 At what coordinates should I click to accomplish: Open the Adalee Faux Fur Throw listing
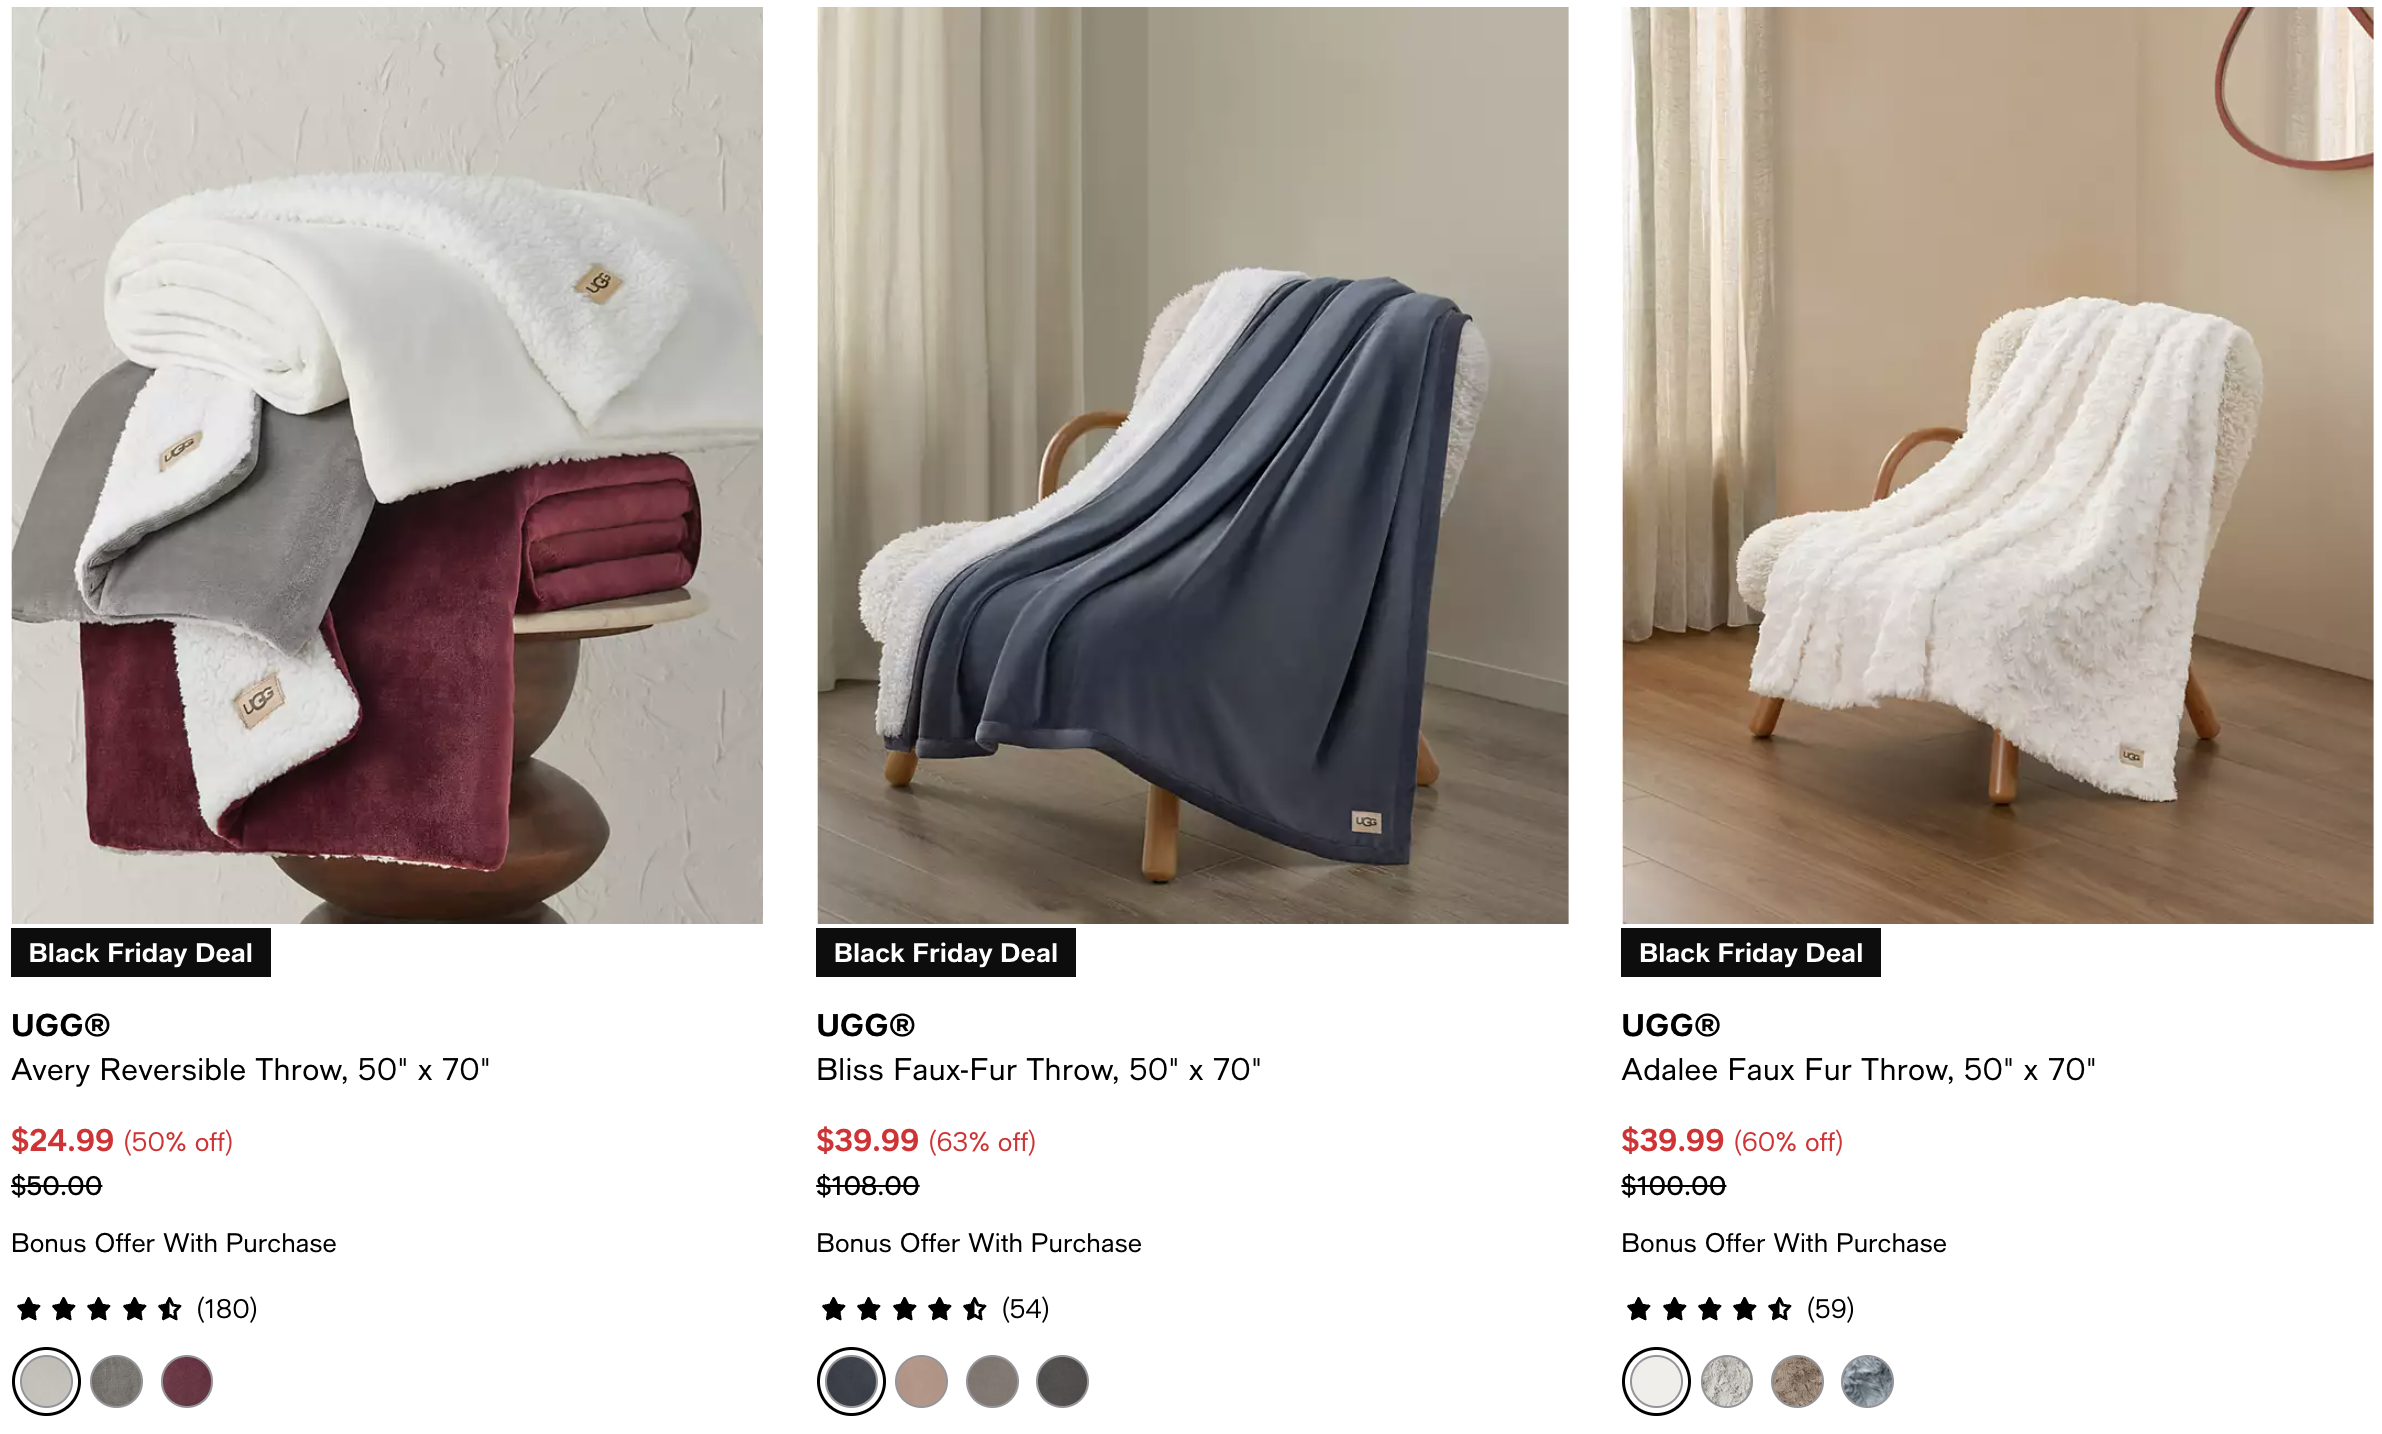coord(1860,1070)
